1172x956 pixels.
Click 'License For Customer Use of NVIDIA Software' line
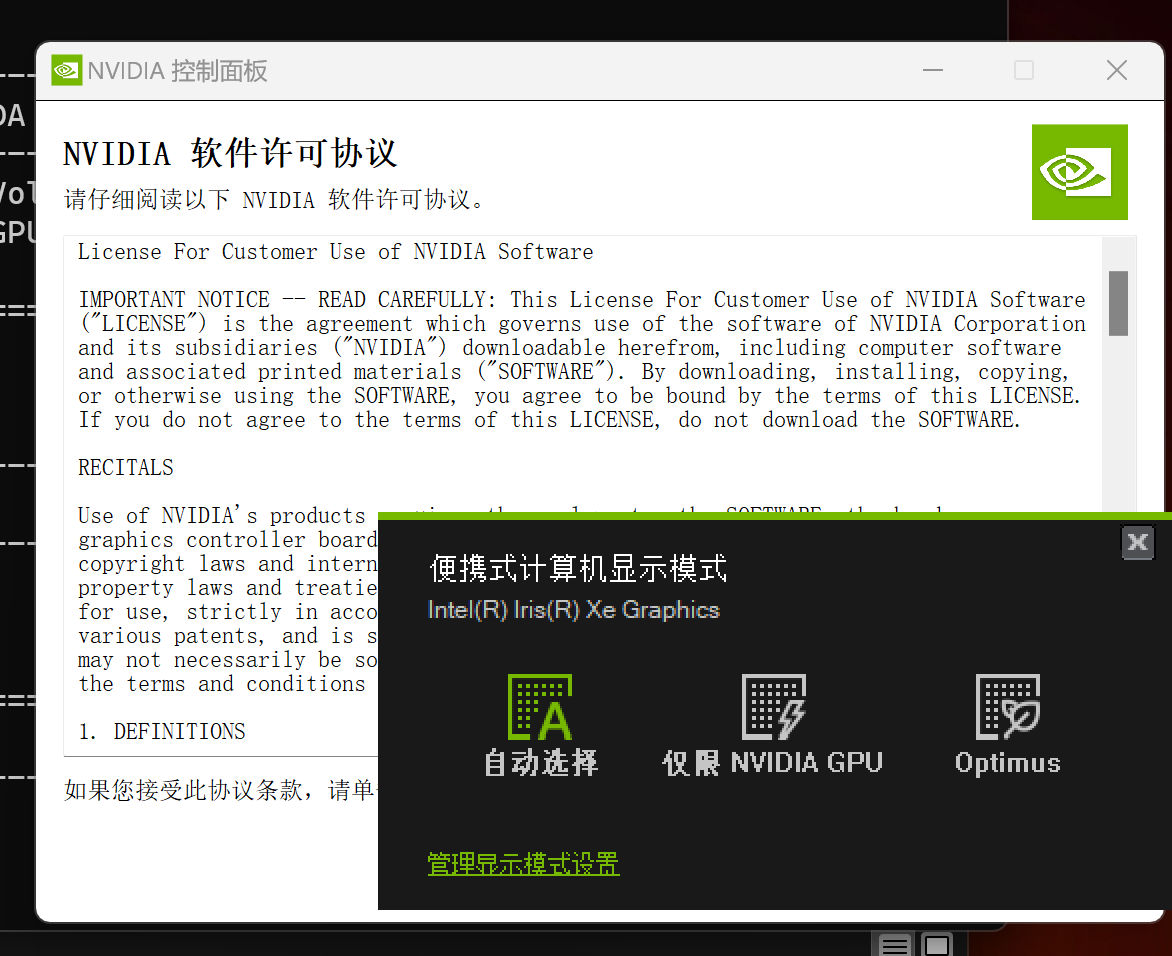pos(336,252)
